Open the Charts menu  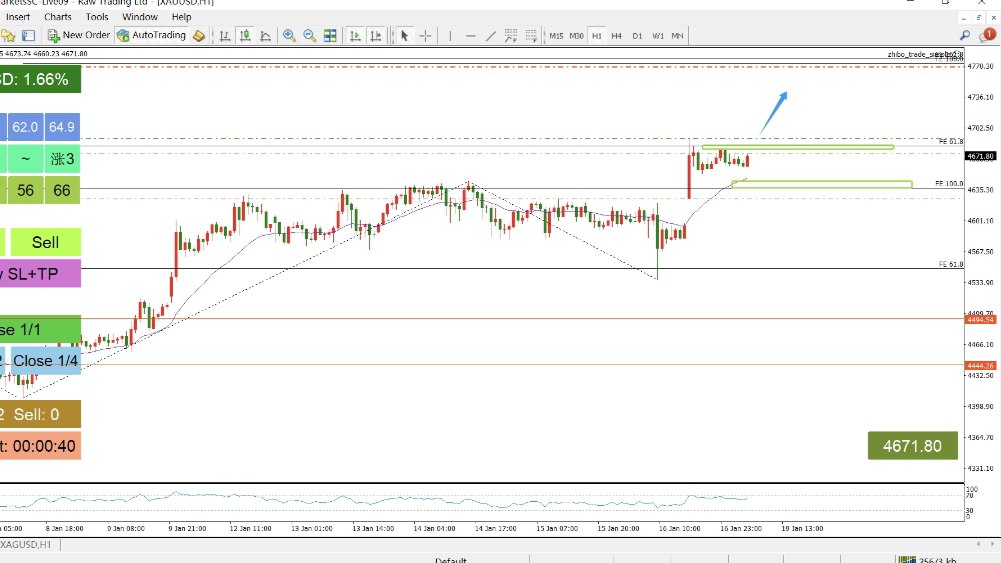[57, 17]
